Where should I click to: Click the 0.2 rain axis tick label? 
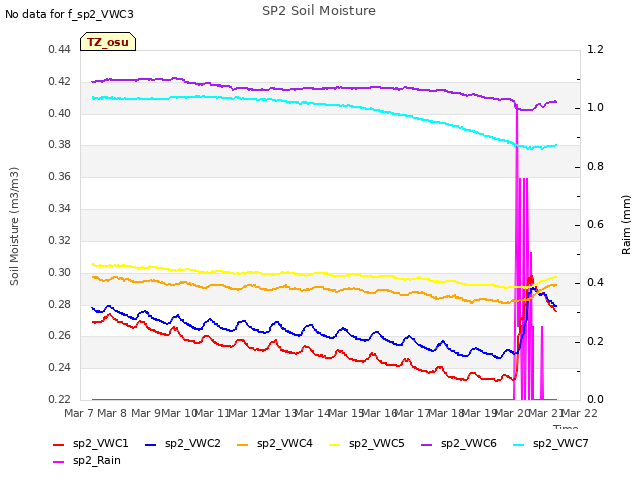(595, 341)
